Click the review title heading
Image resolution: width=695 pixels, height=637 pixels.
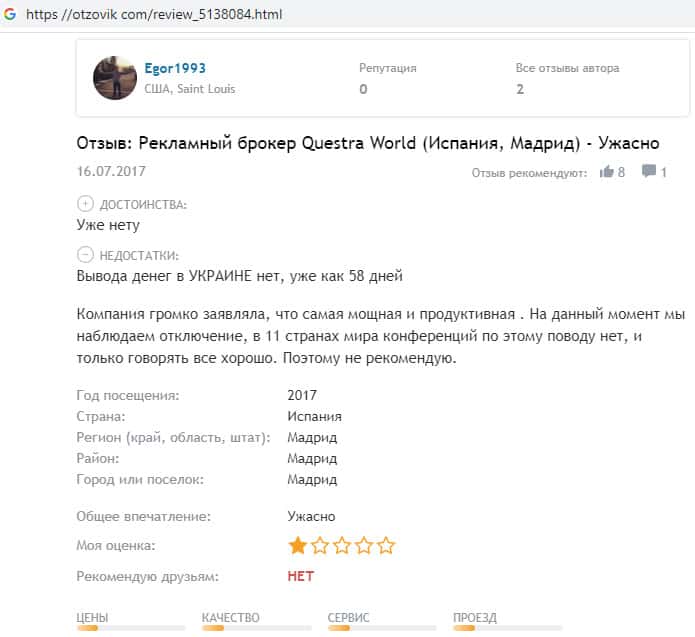[x=367, y=144]
